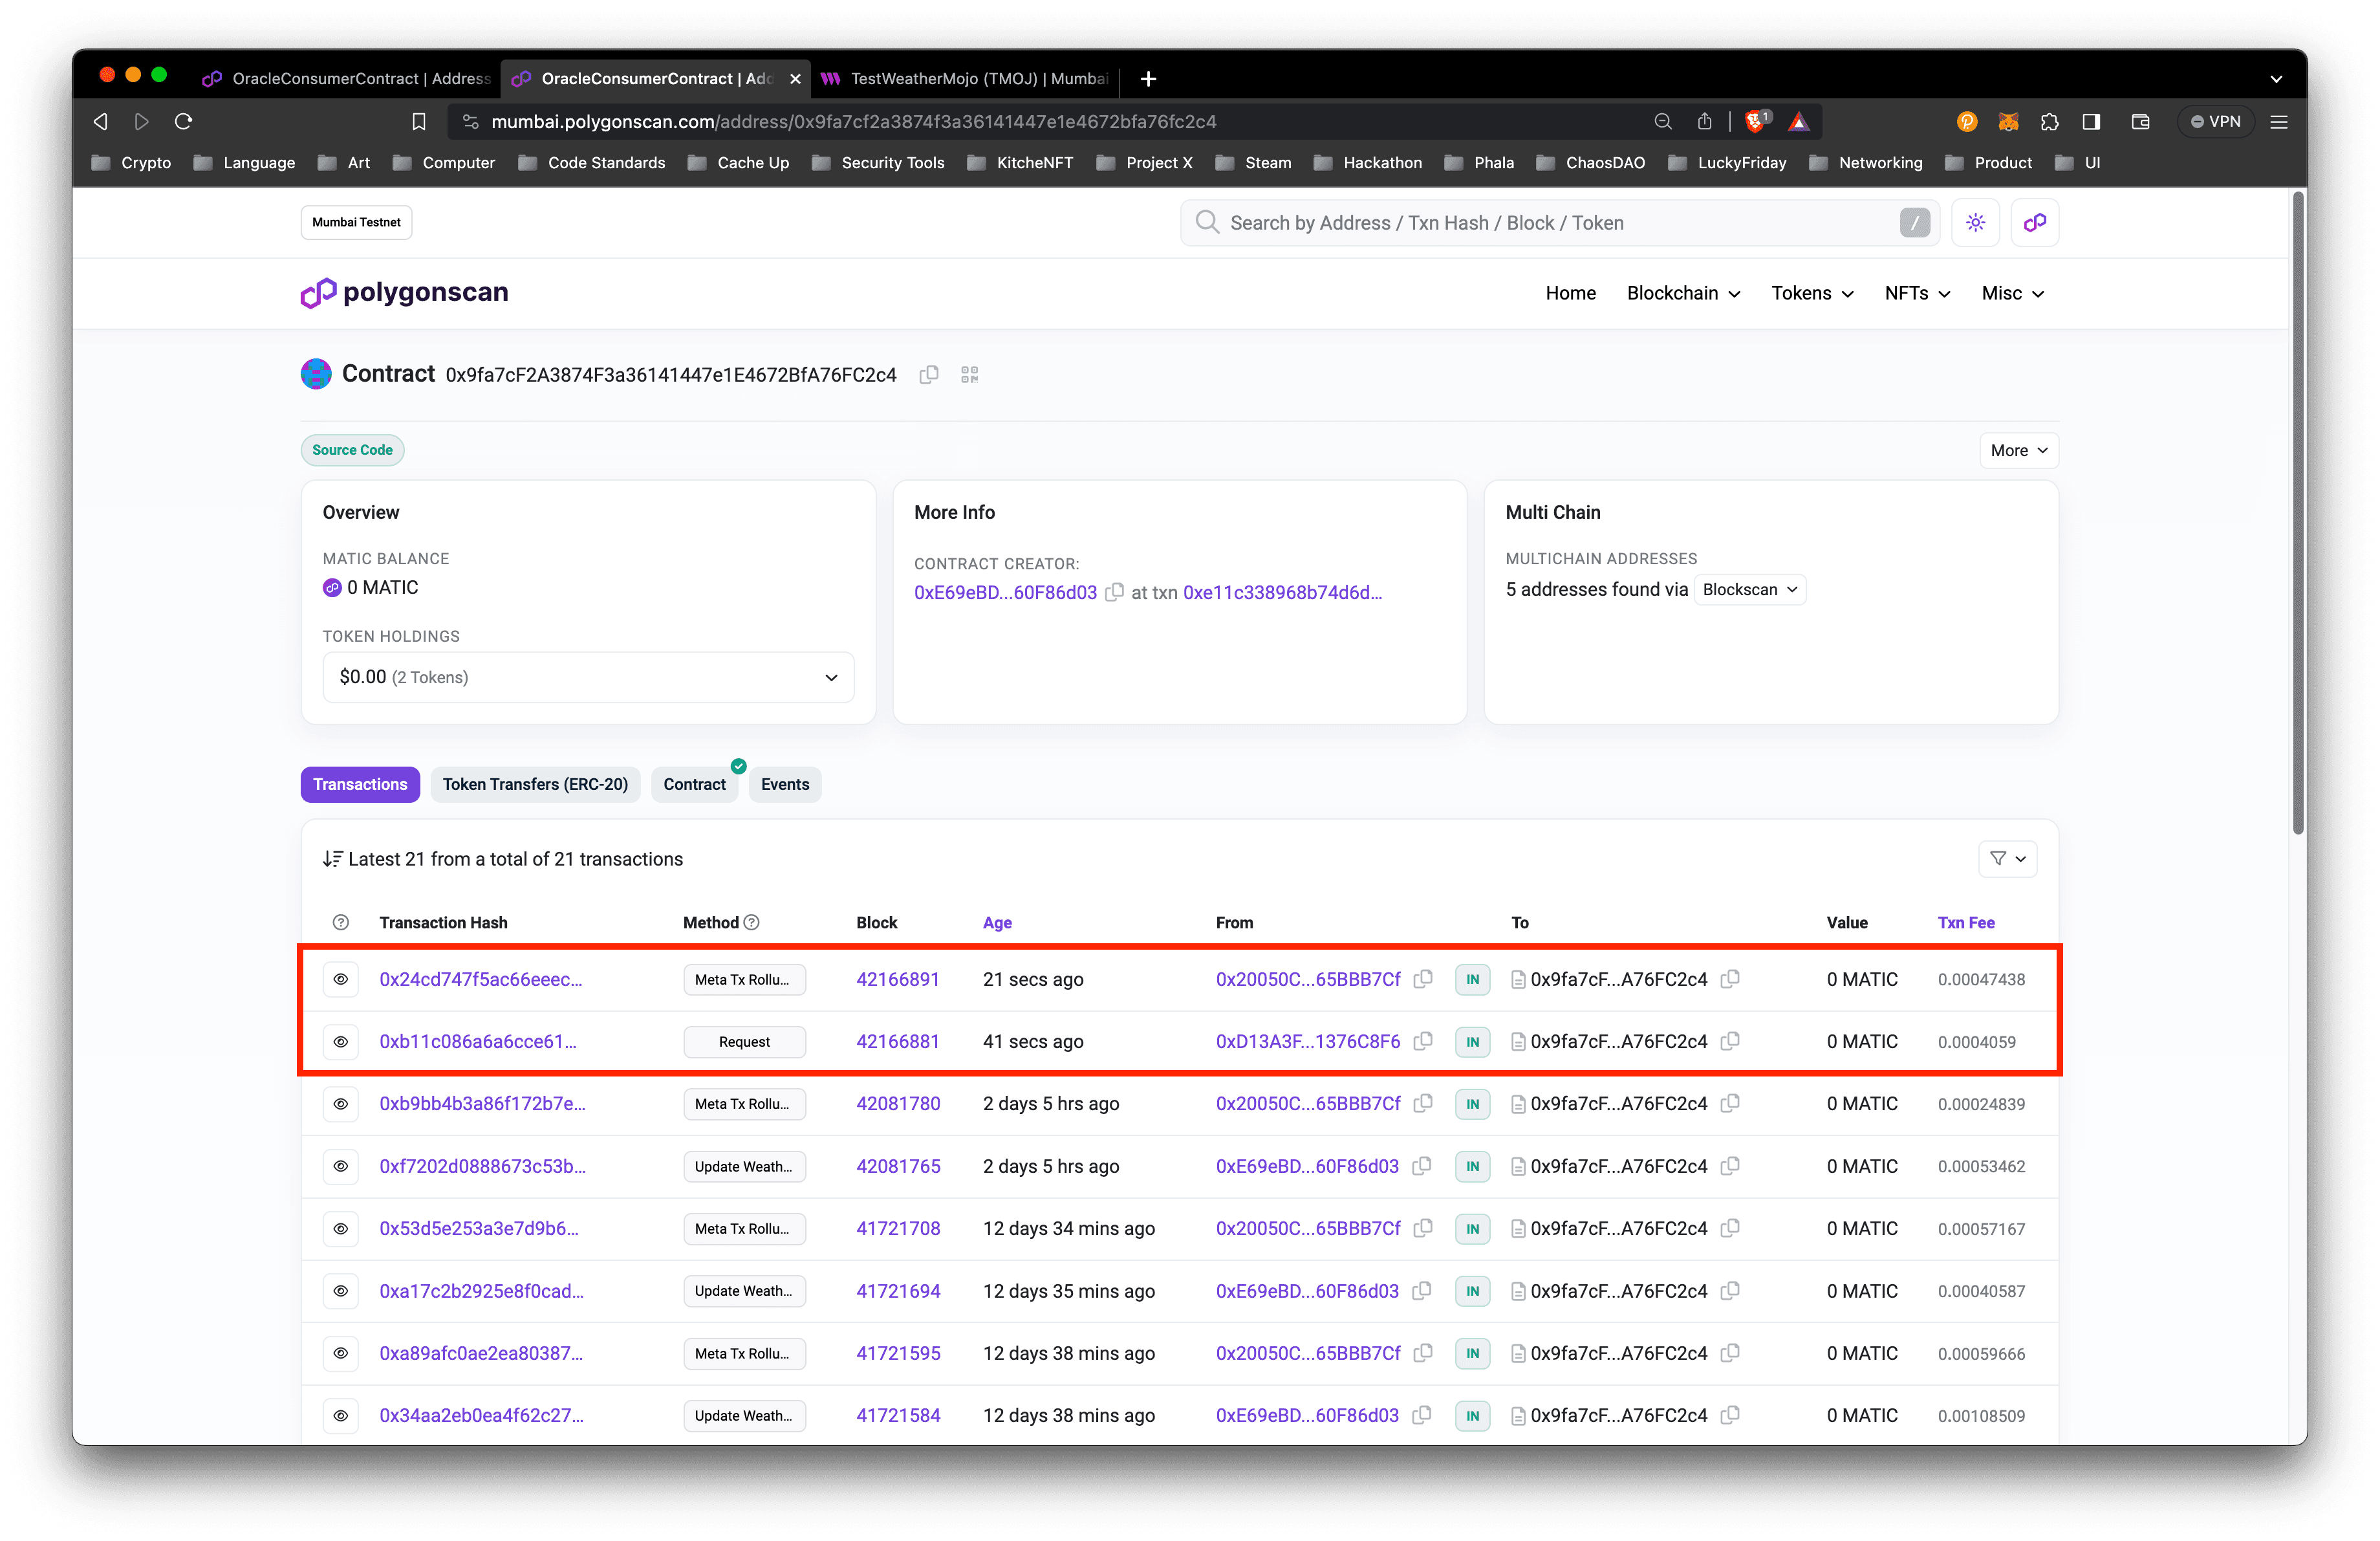Click the Source Code badge

(352, 450)
